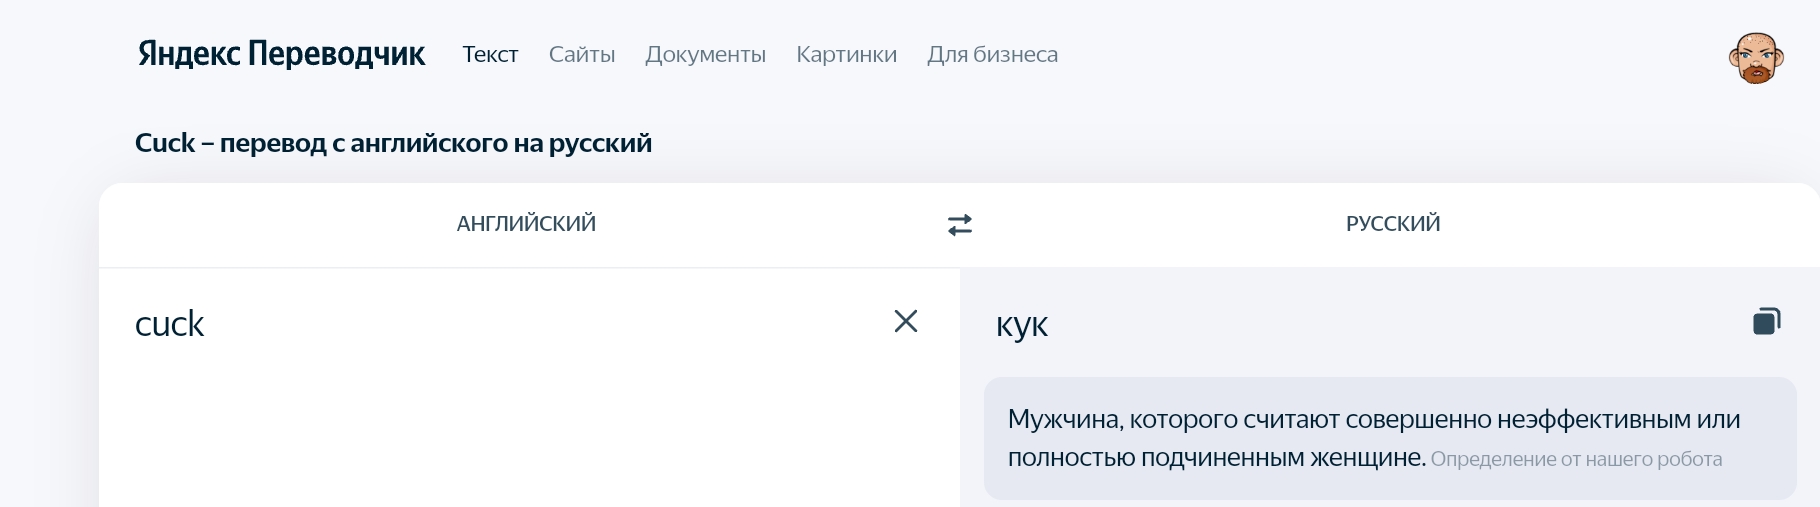Click the word cuck in source field

(169, 323)
